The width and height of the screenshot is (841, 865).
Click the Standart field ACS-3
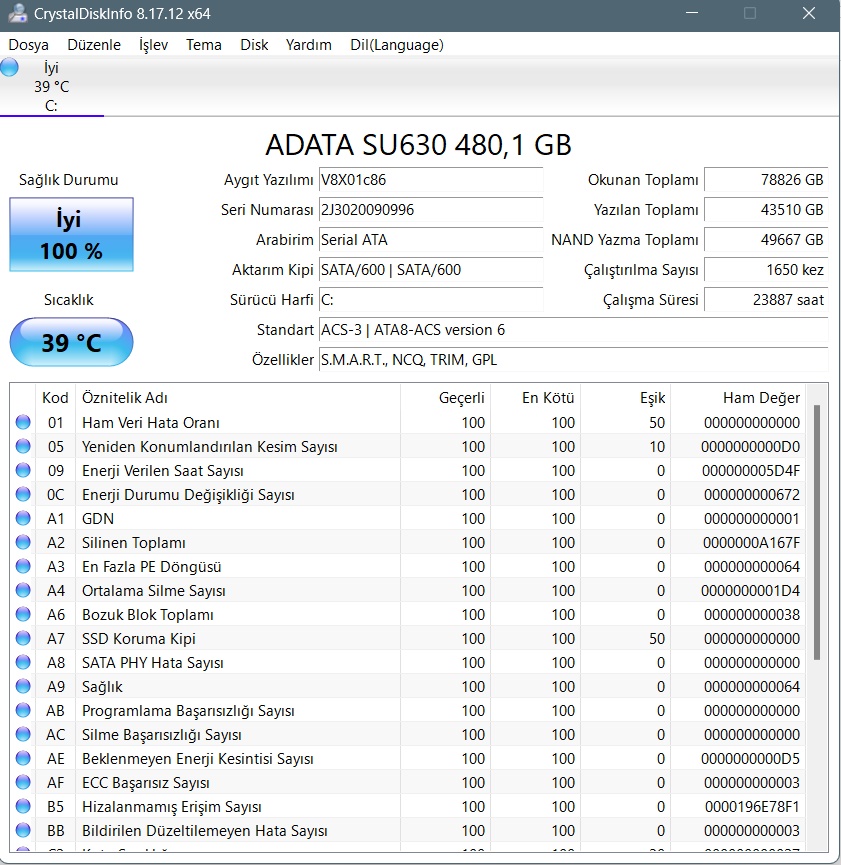coord(573,330)
